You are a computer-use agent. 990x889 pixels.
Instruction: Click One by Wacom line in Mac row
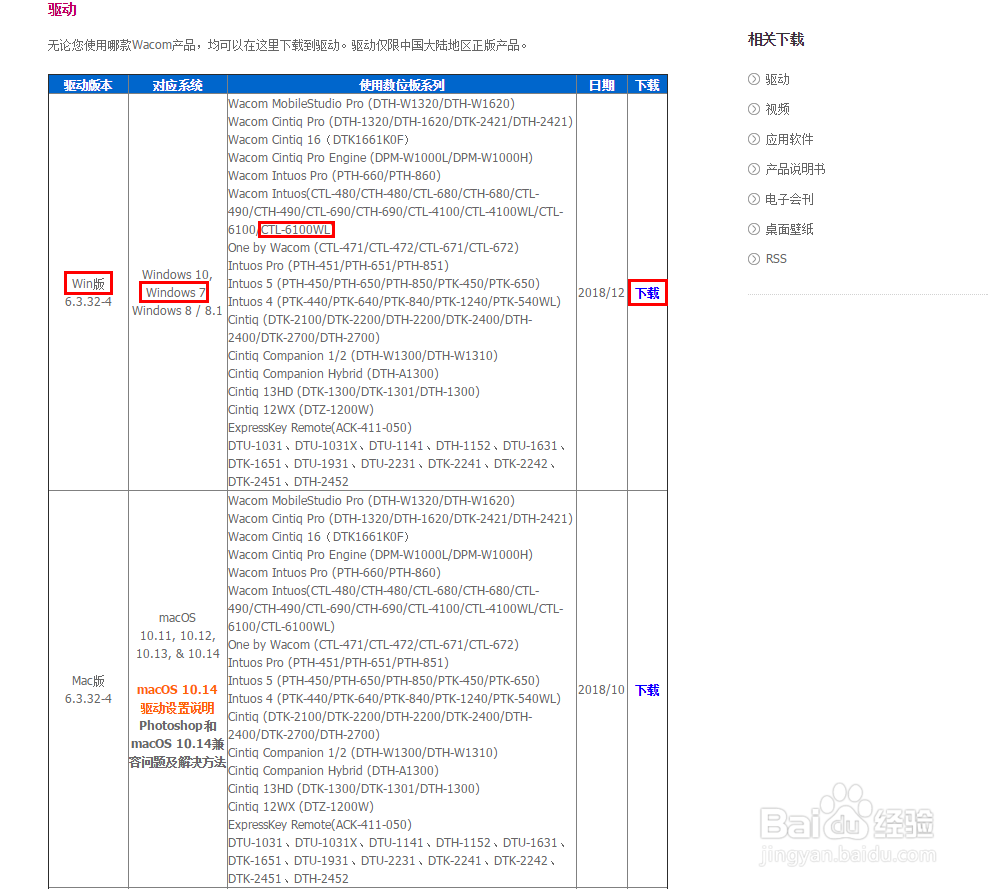coord(373,645)
